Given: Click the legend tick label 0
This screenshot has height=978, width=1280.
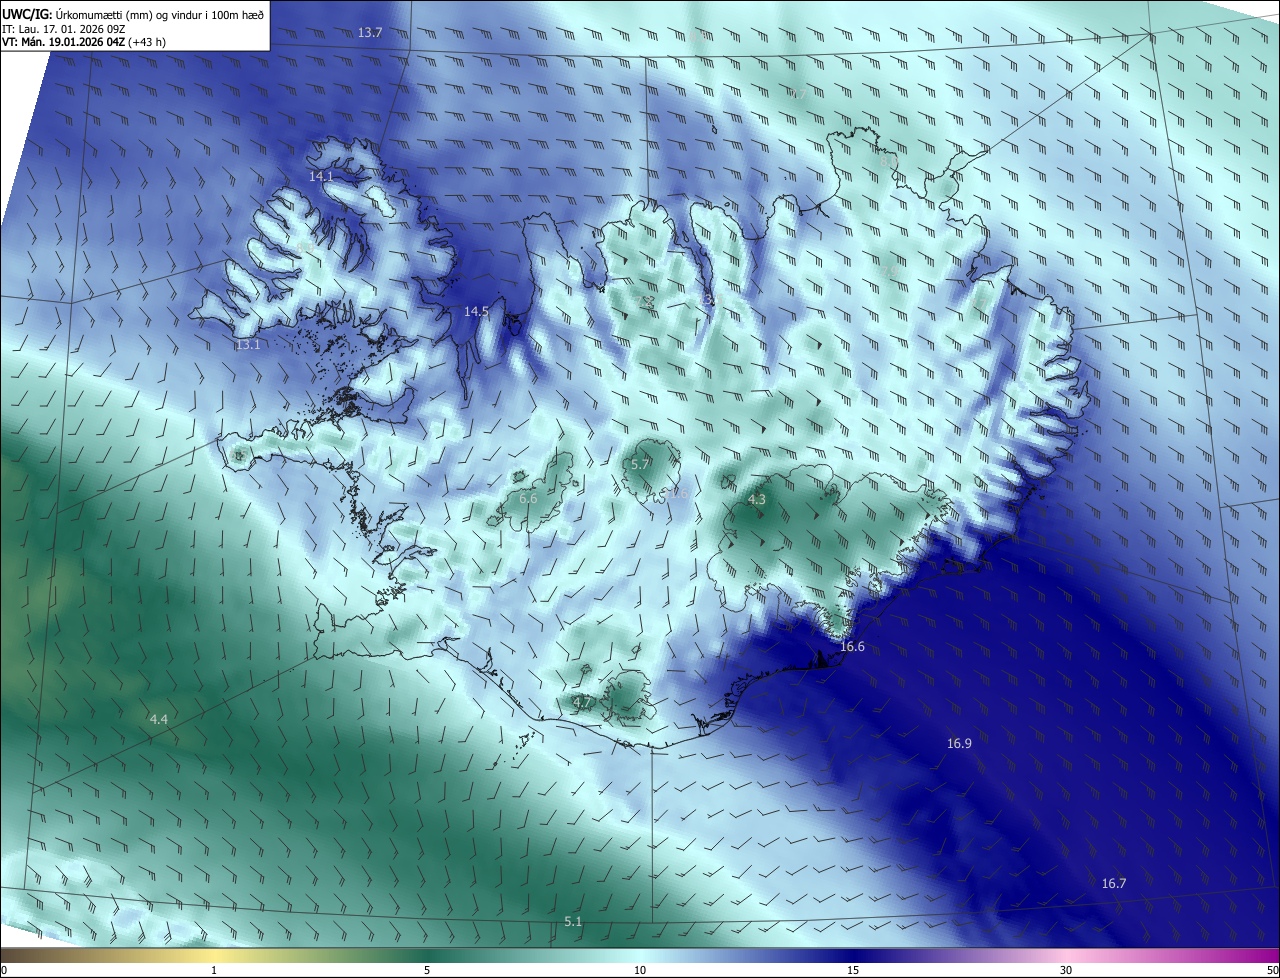Looking at the screenshot, I should (x=4, y=970).
